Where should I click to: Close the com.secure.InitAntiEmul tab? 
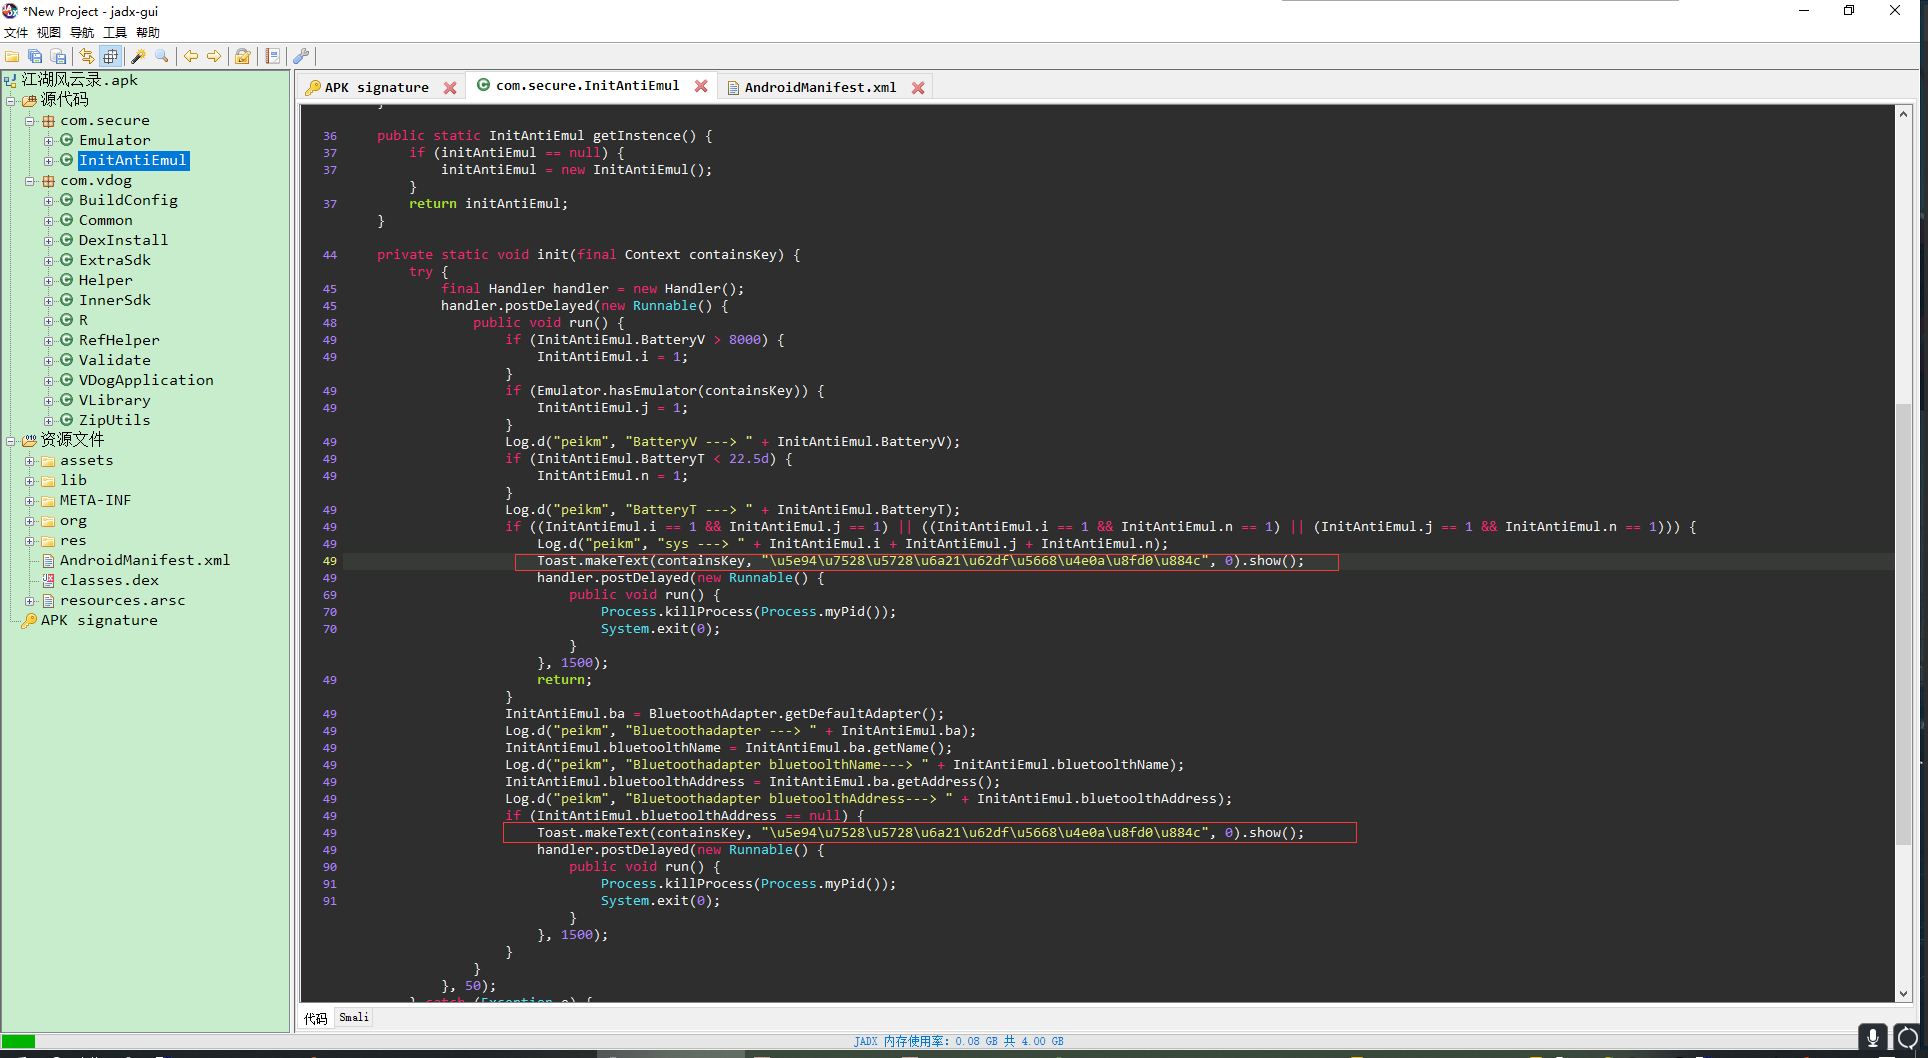[701, 86]
